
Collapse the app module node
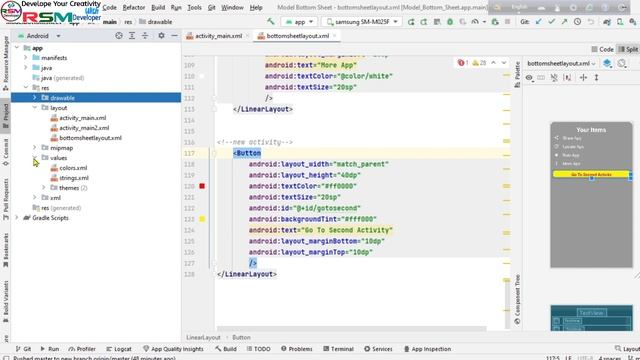click(17, 48)
